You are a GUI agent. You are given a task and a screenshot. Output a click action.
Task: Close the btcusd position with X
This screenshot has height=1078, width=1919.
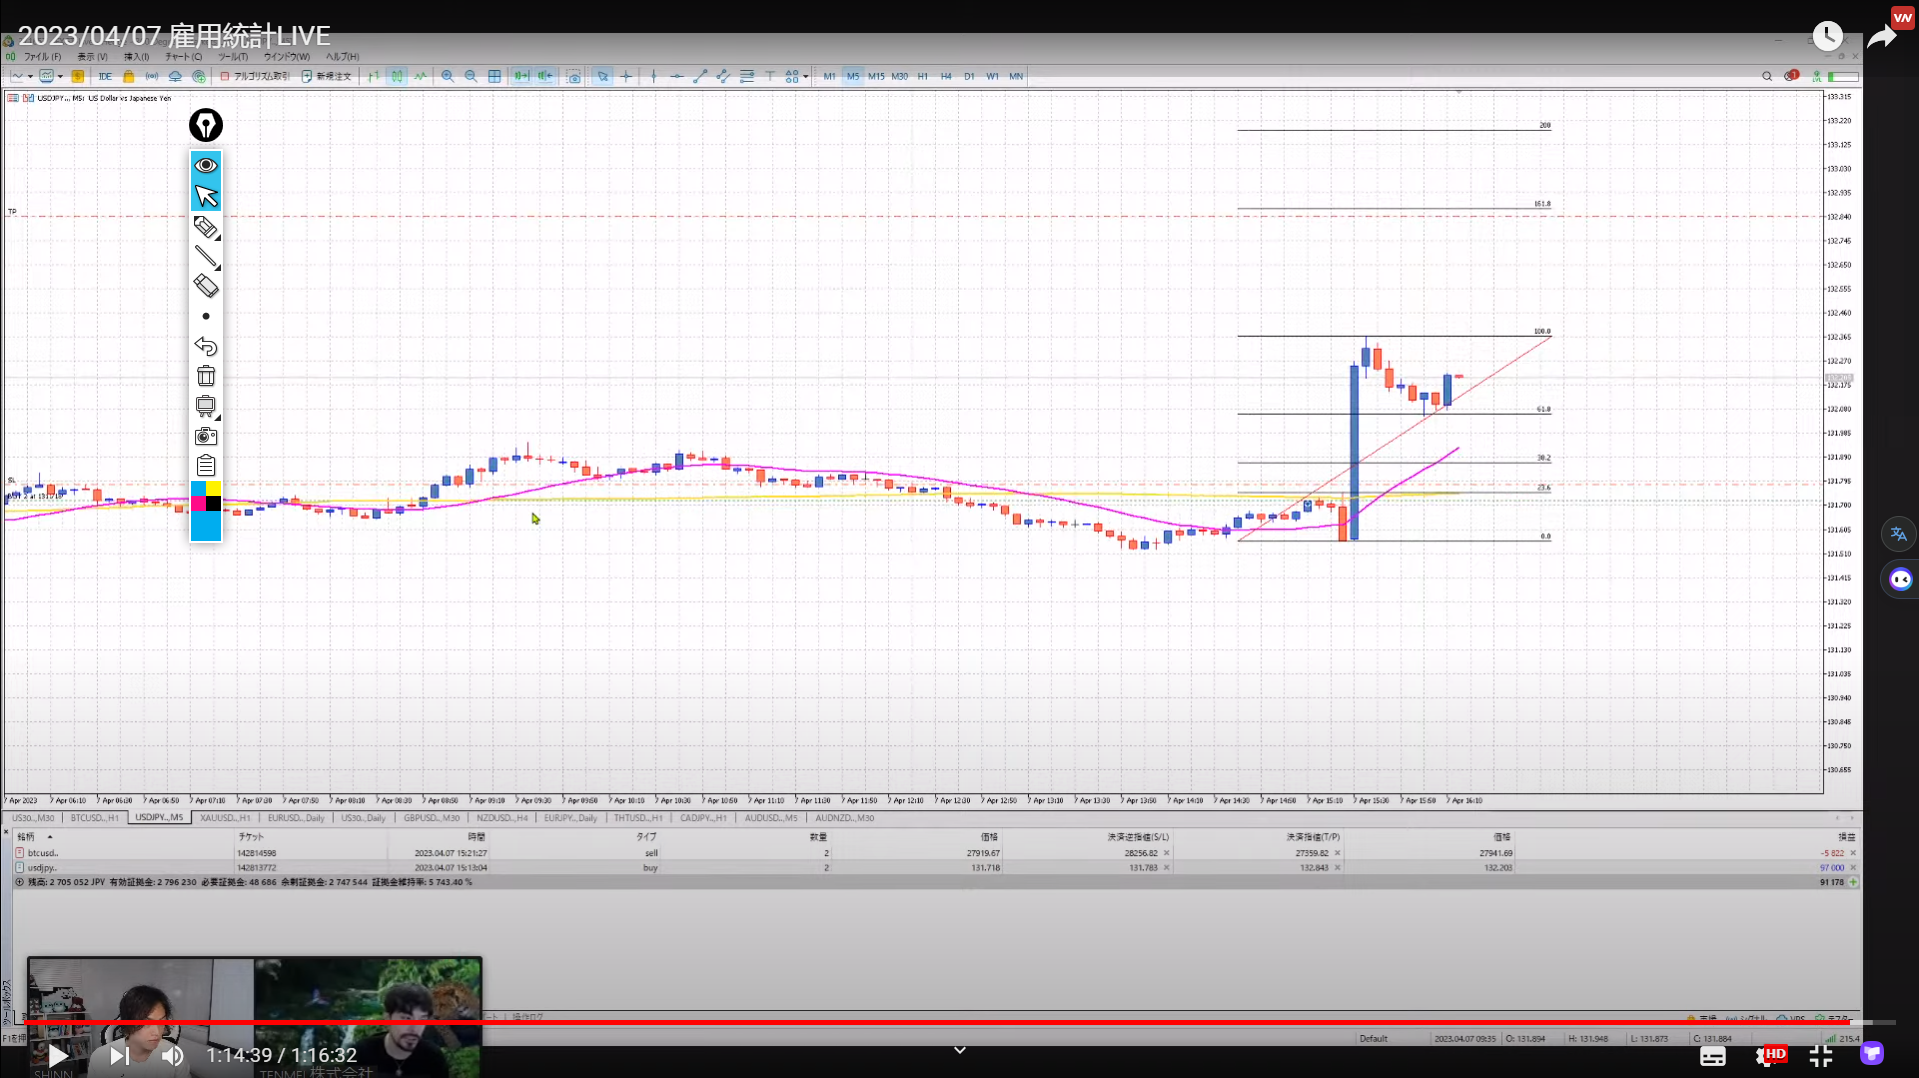pyautogui.click(x=1853, y=853)
